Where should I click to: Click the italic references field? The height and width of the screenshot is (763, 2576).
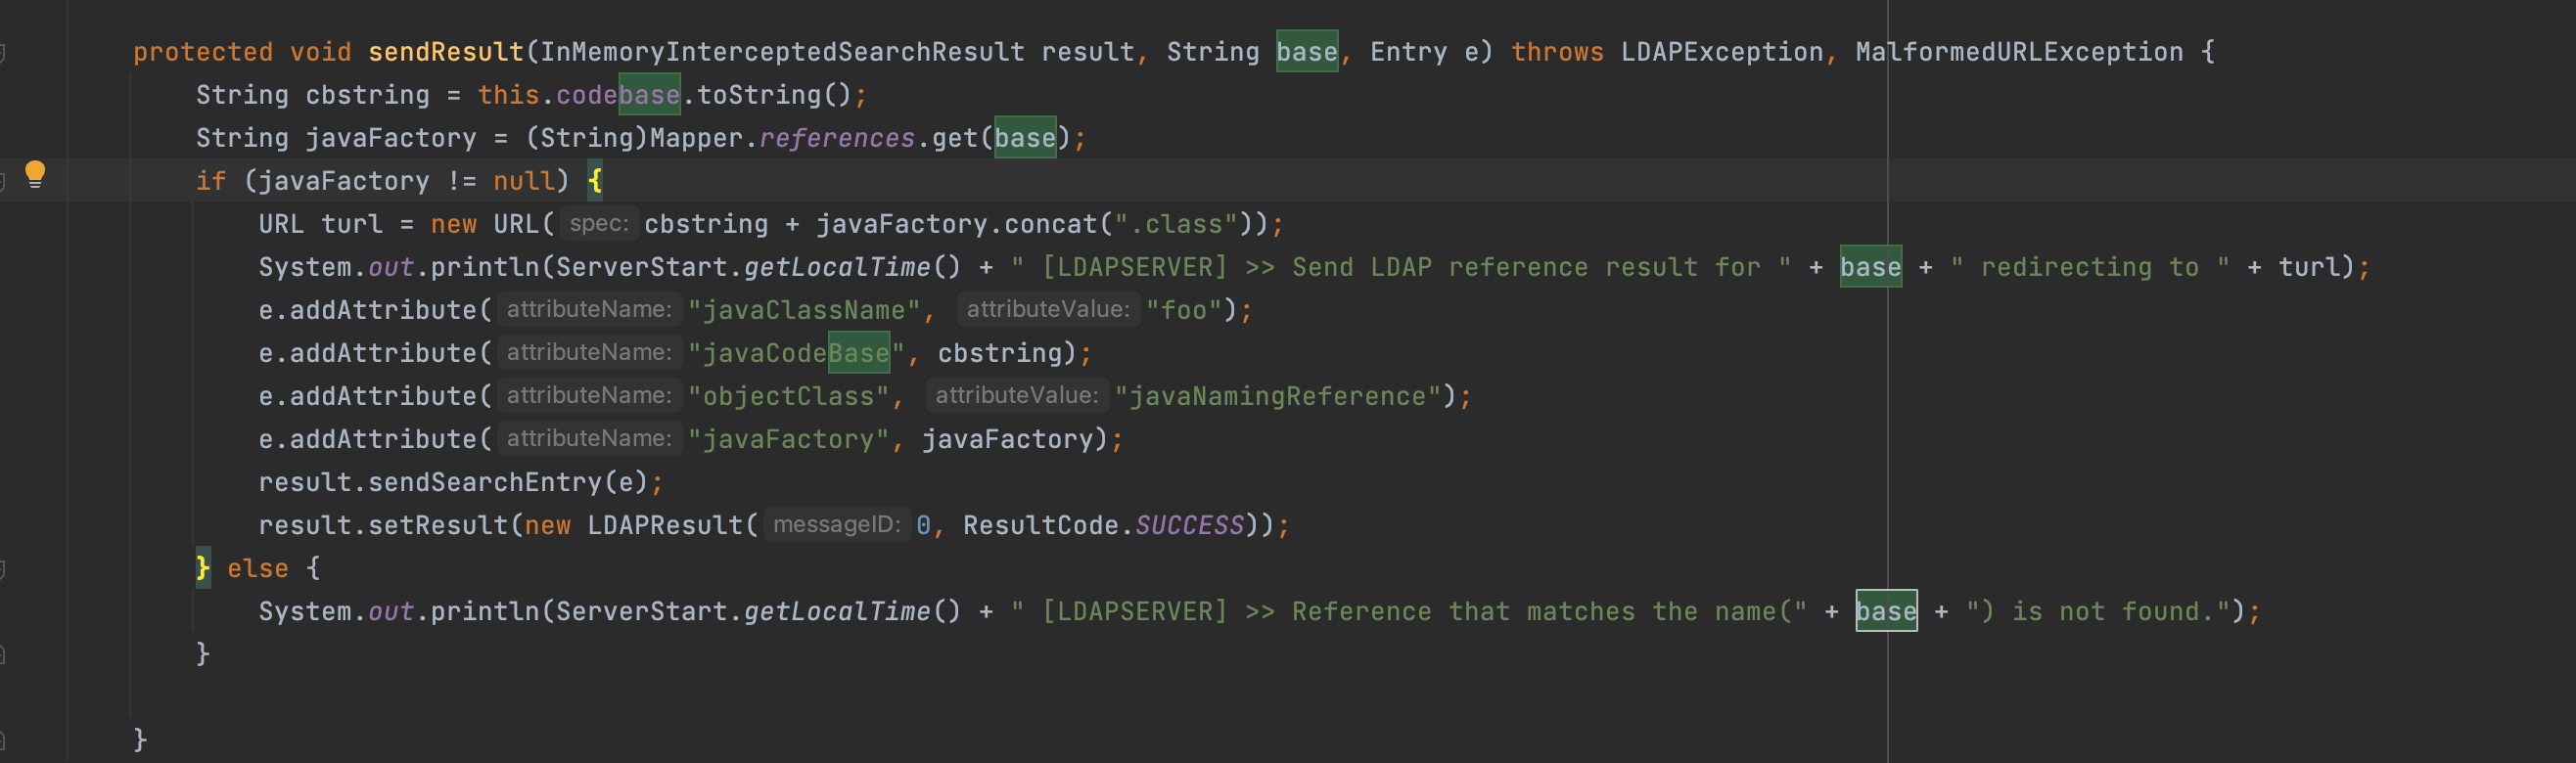[837, 138]
